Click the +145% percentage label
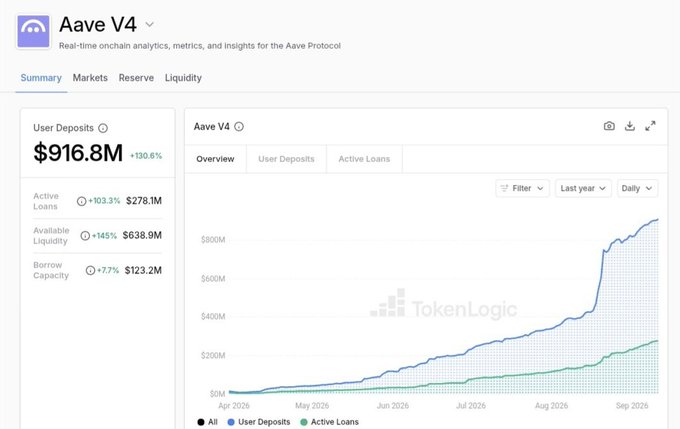This screenshot has width=680, height=429. click(104, 236)
